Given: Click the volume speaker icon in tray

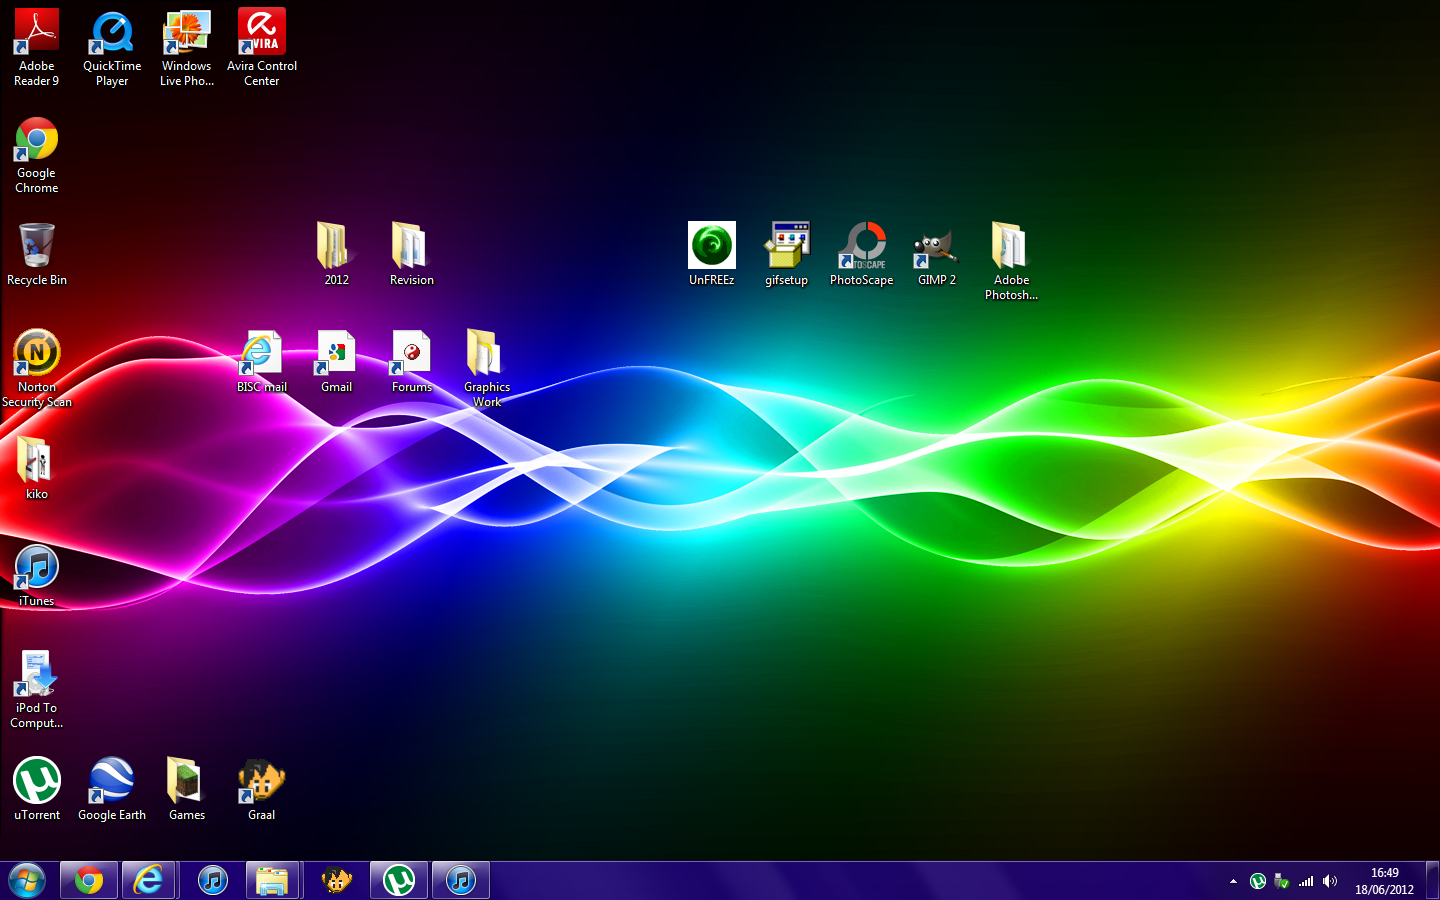Looking at the screenshot, I should click(1330, 881).
